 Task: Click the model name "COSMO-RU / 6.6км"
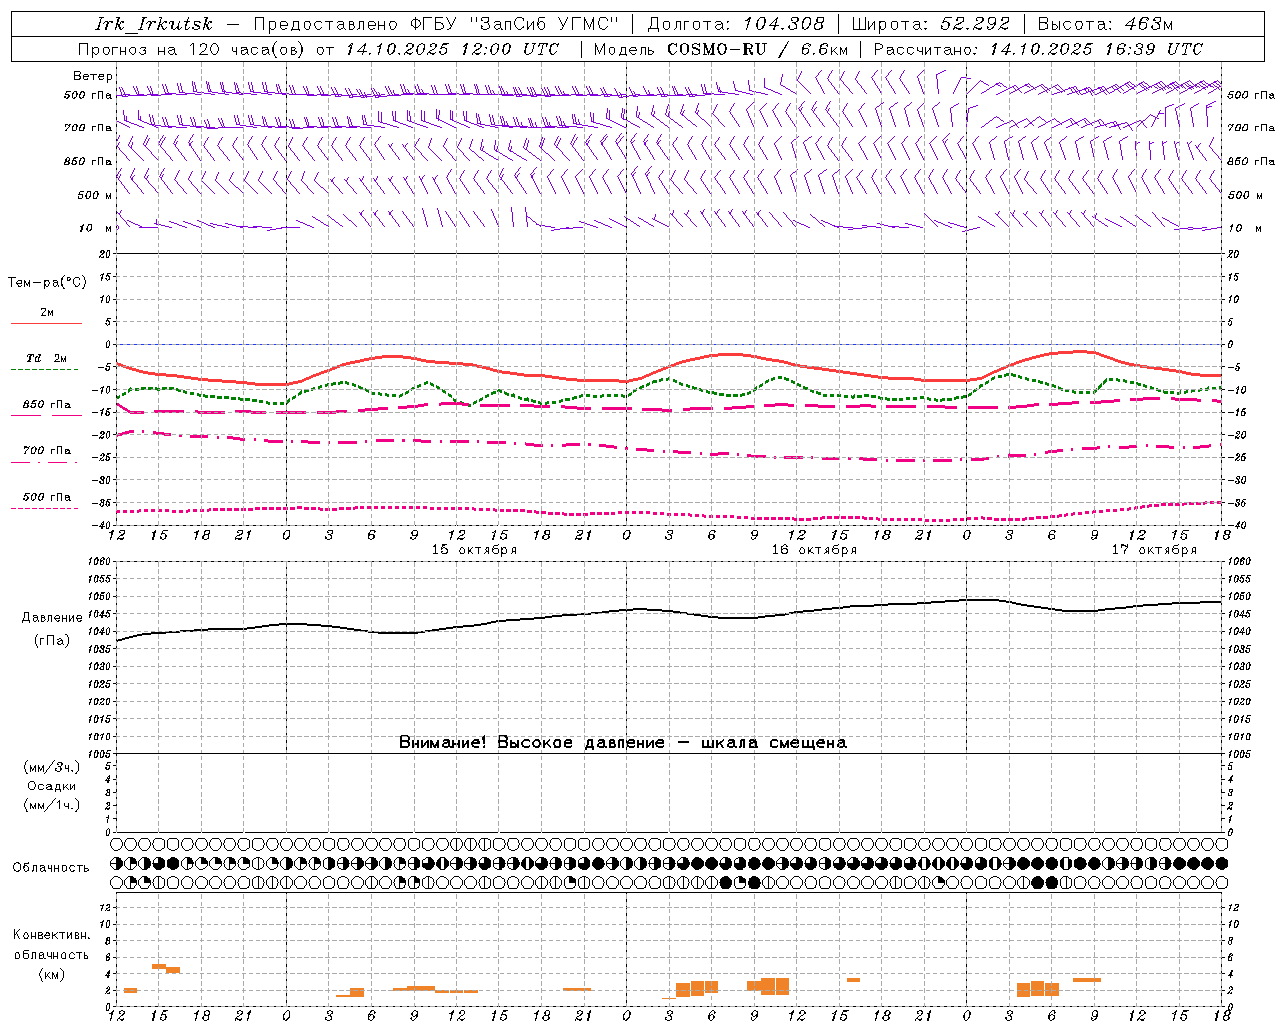tap(758, 49)
